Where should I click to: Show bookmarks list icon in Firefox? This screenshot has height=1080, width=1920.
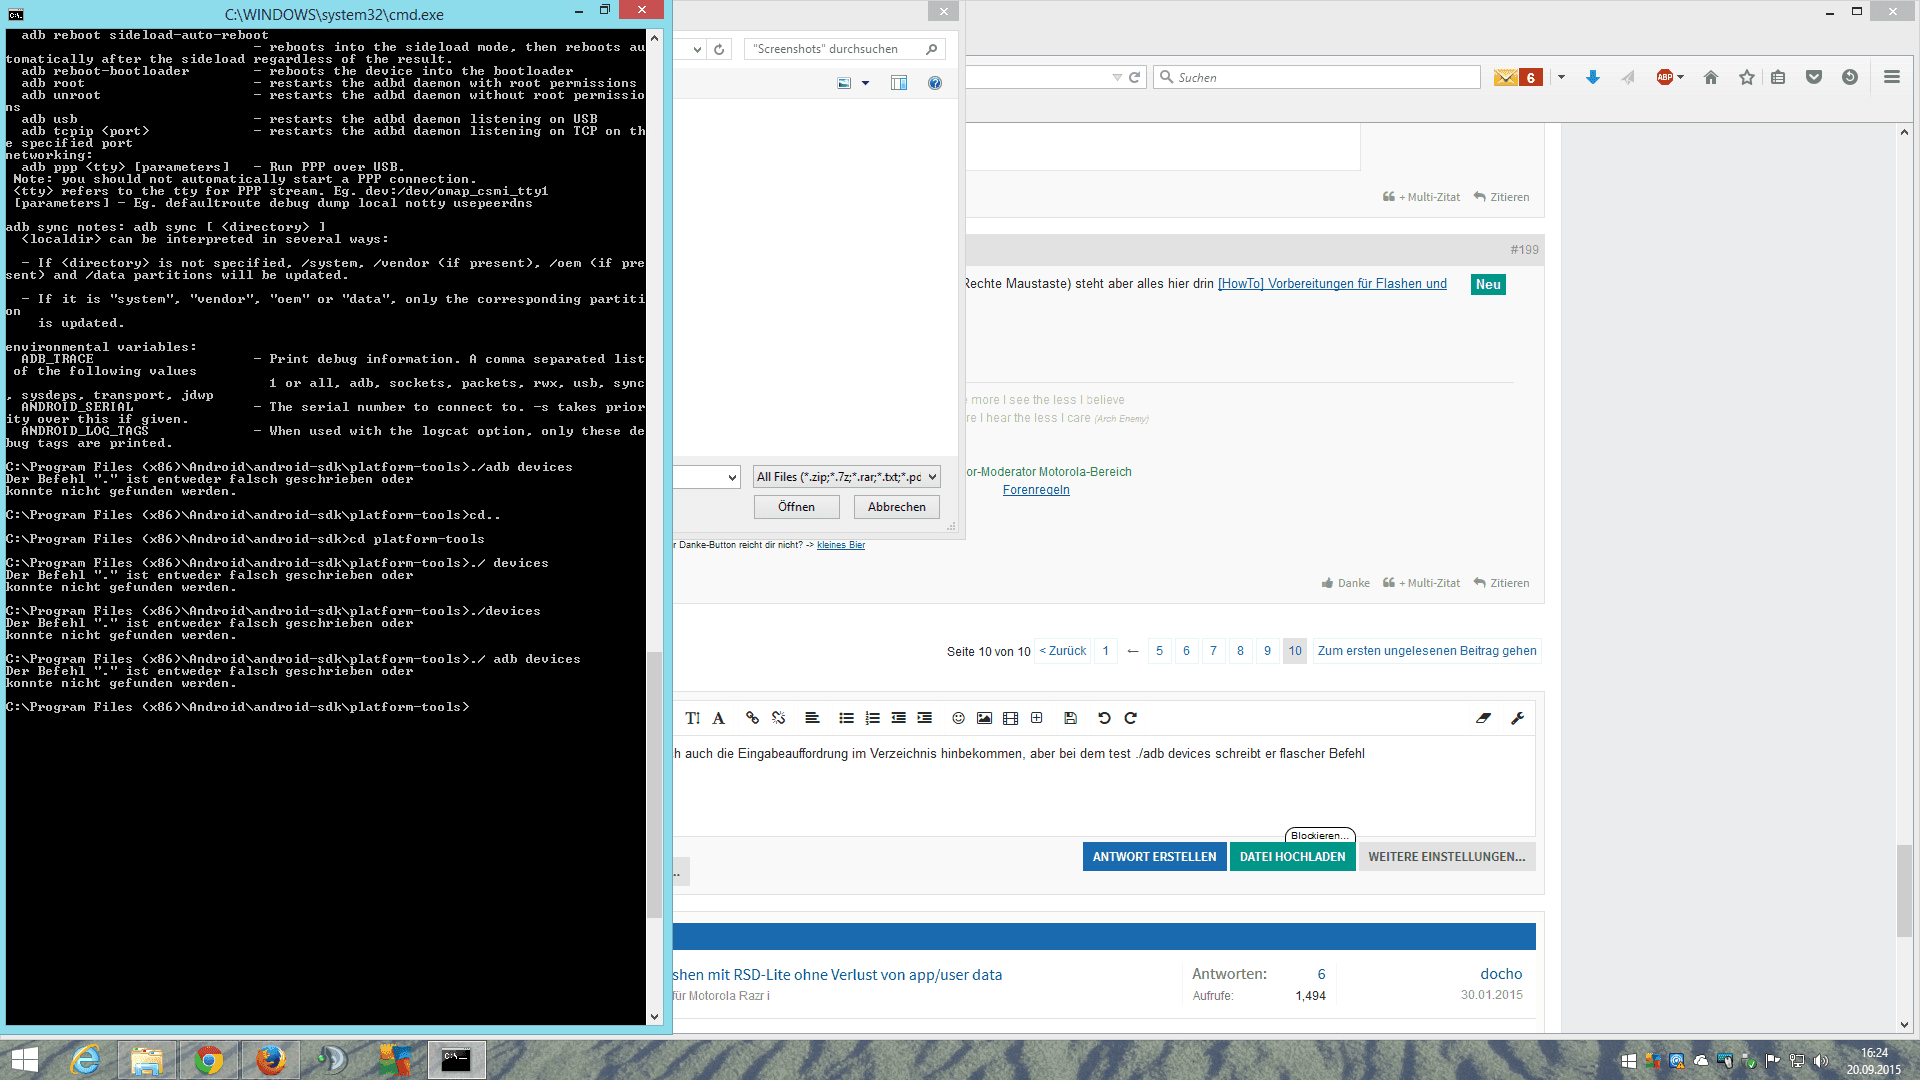[x=1778, y=77]
